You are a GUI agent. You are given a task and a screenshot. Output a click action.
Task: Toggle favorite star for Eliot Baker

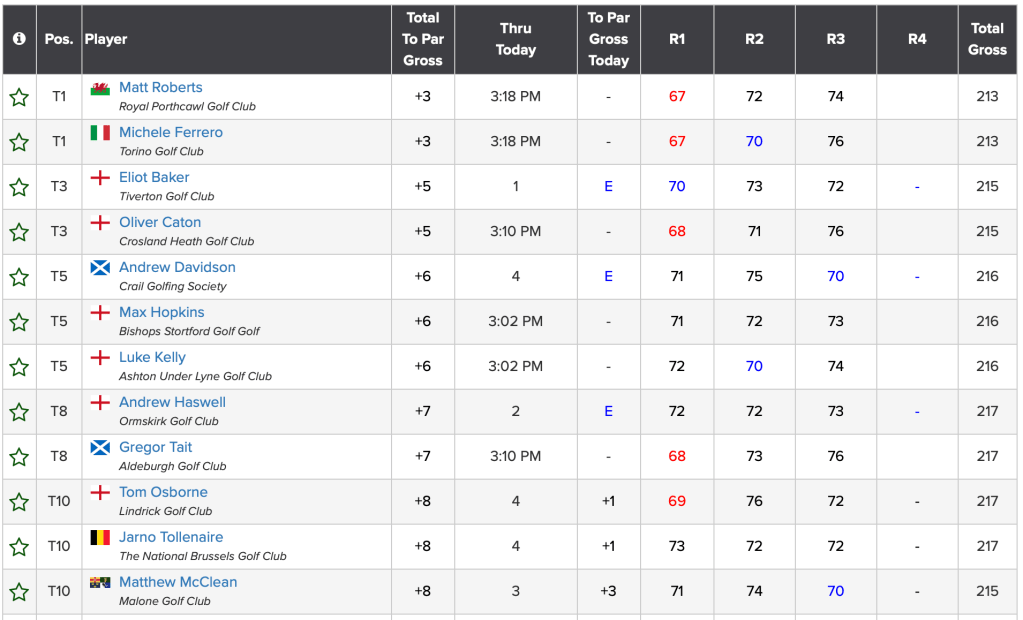[19, 187]
